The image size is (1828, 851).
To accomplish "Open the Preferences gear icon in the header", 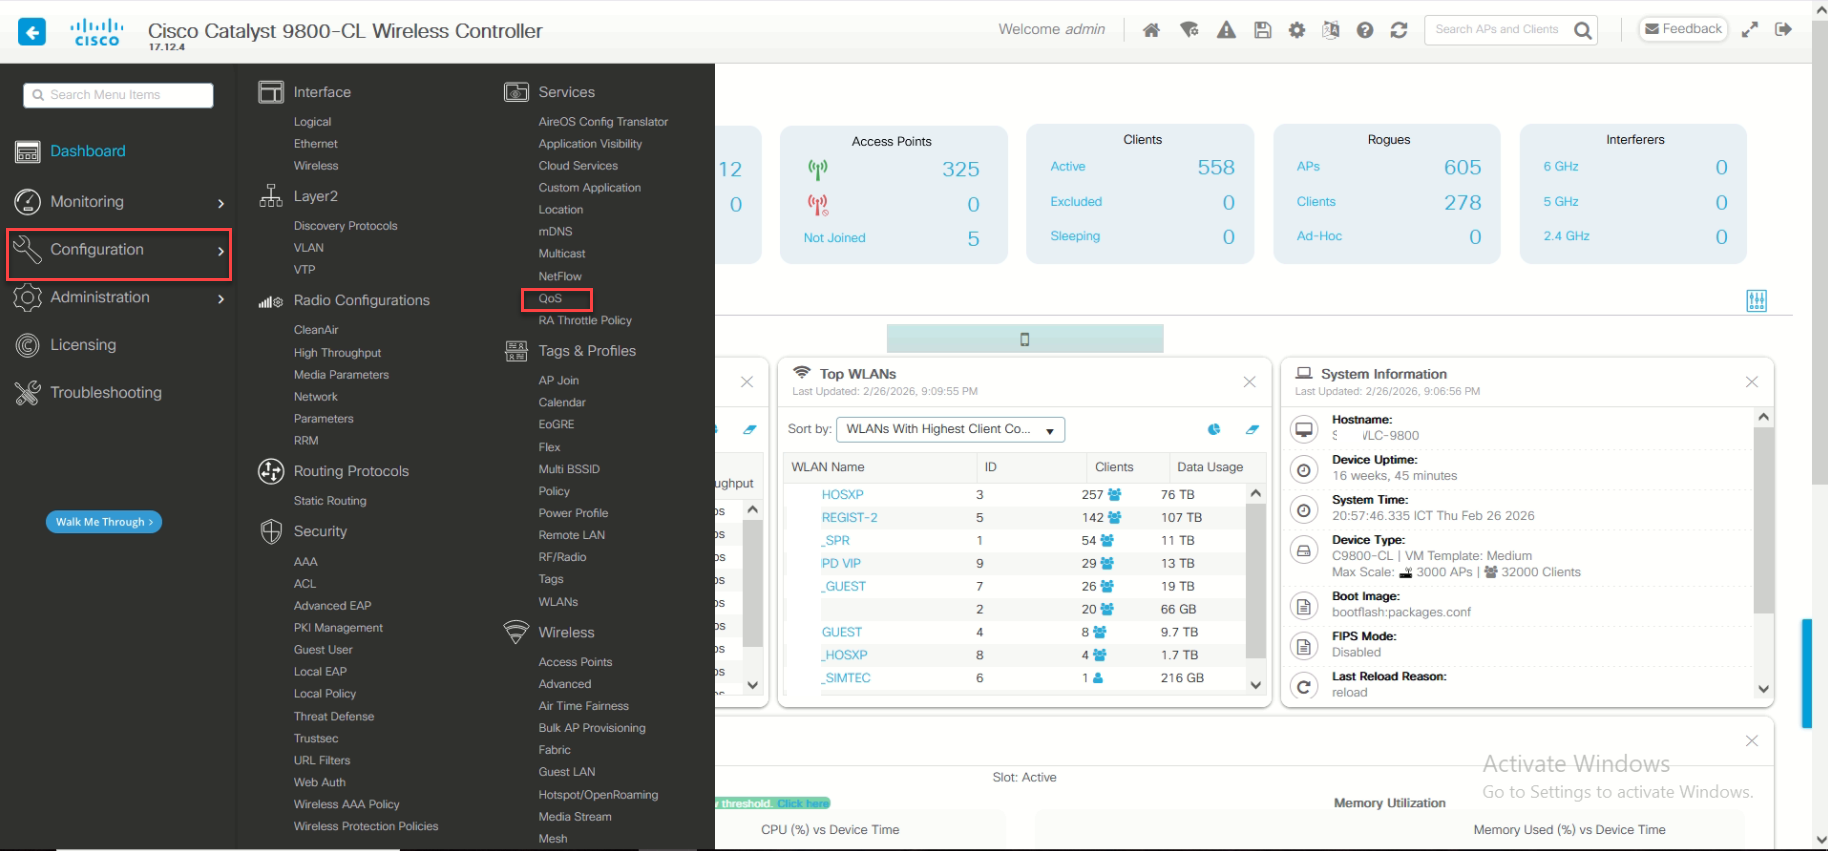I will 1297,30.
